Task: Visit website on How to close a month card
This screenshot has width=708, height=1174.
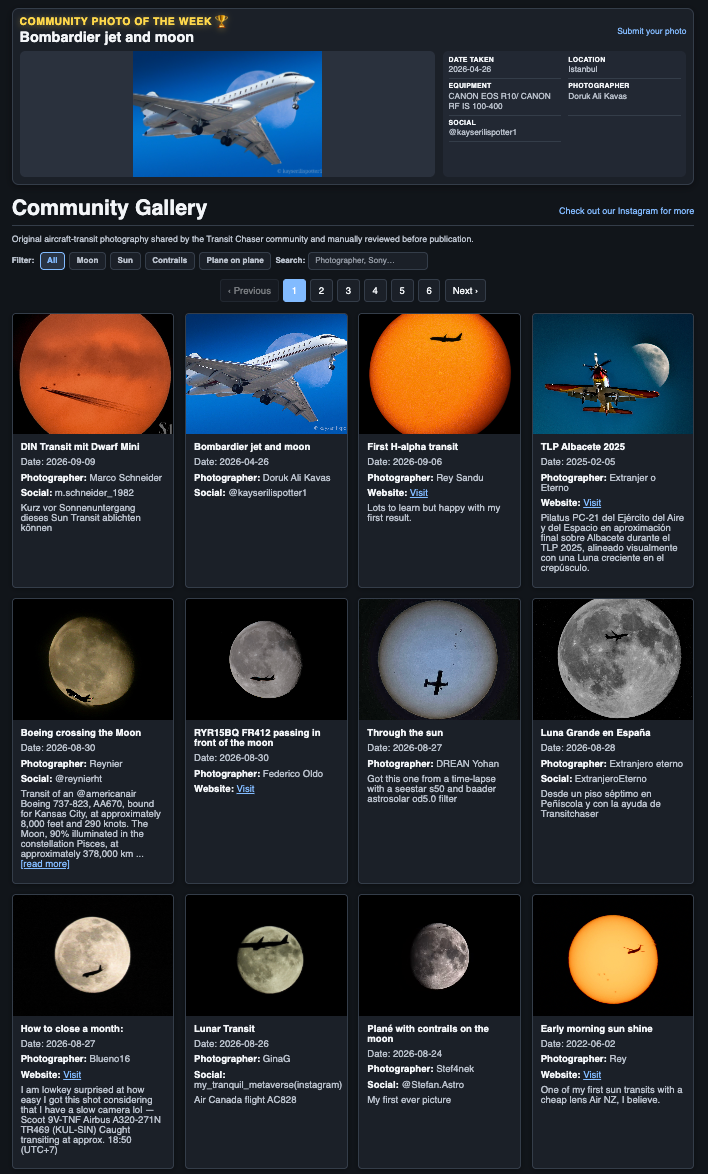Action: point(72,1074)
